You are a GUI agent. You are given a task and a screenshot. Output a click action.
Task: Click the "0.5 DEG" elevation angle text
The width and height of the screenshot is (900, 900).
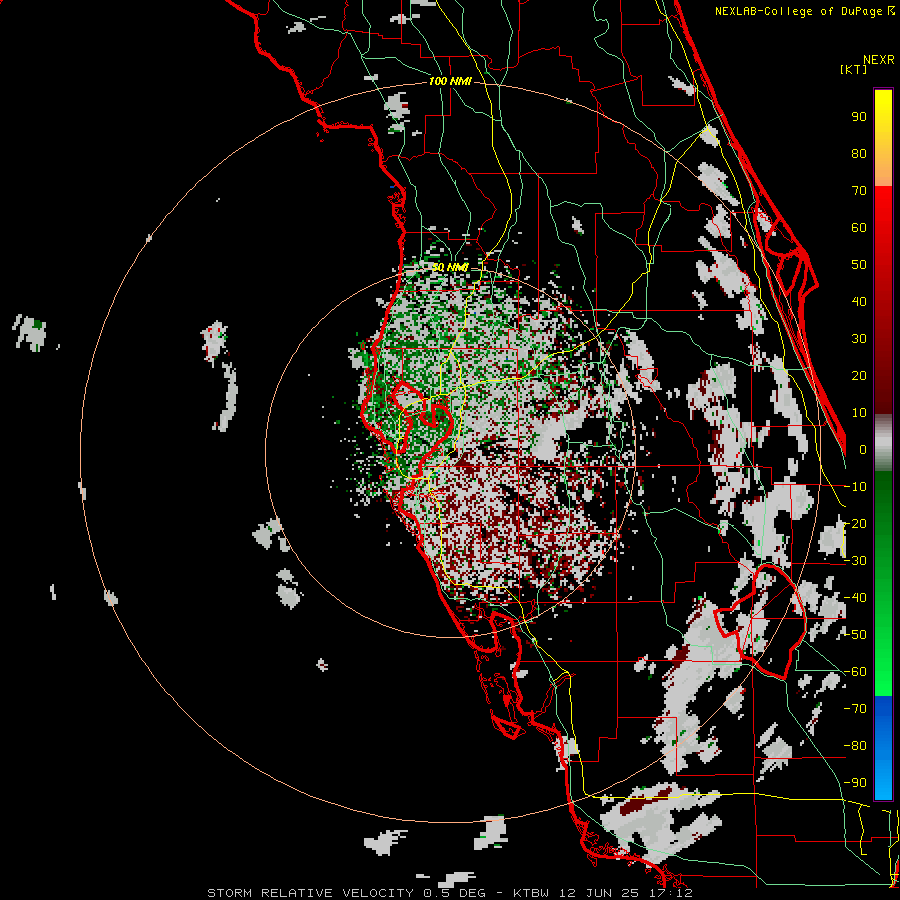pyautogui.click(x=455, y=893)
